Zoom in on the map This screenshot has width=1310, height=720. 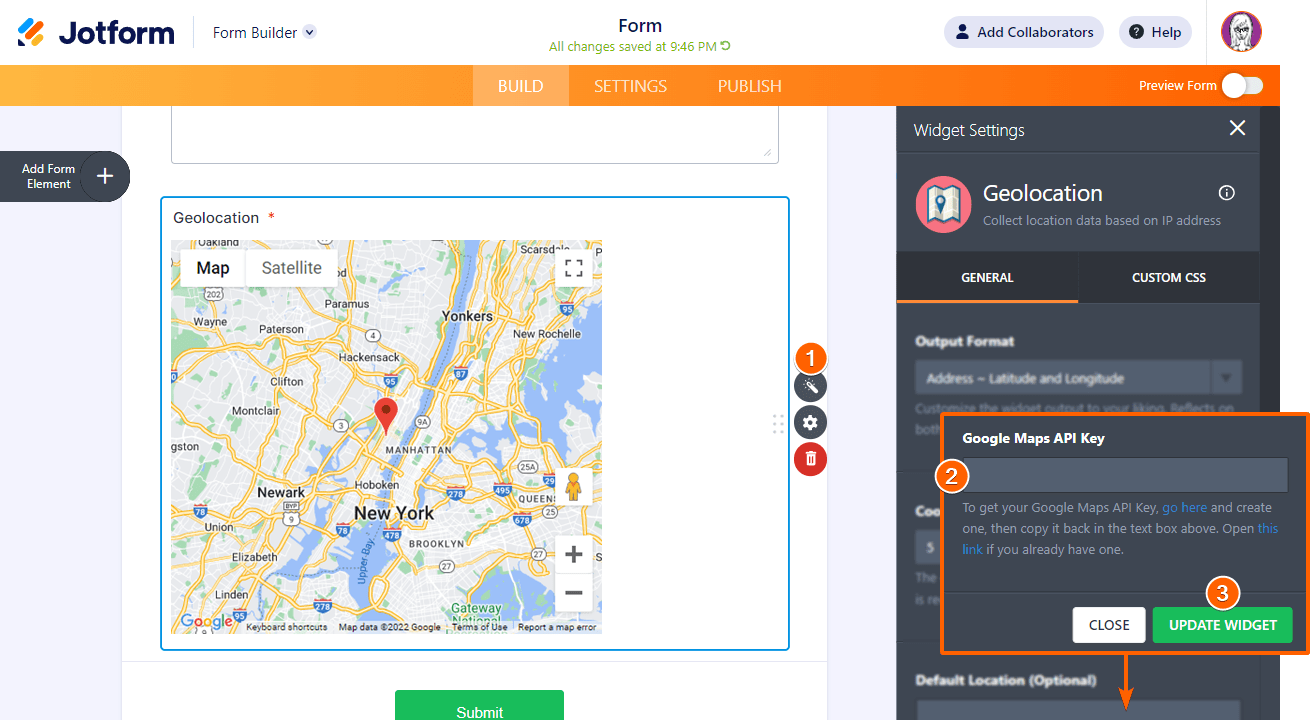click(574, 554)
